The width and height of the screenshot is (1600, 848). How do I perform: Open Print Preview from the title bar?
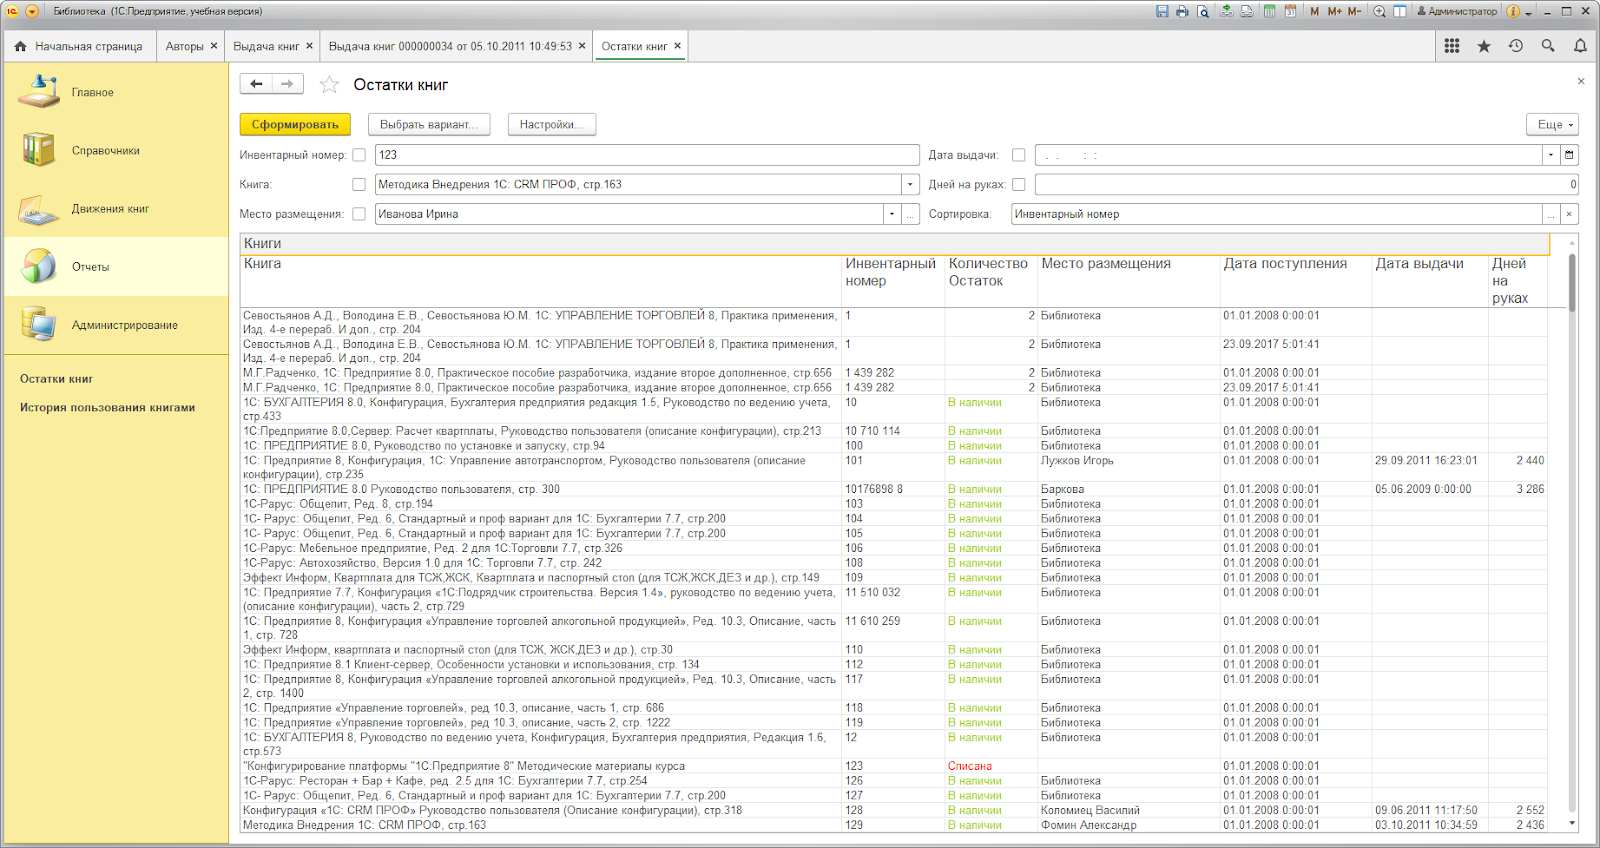(1203, 11)
